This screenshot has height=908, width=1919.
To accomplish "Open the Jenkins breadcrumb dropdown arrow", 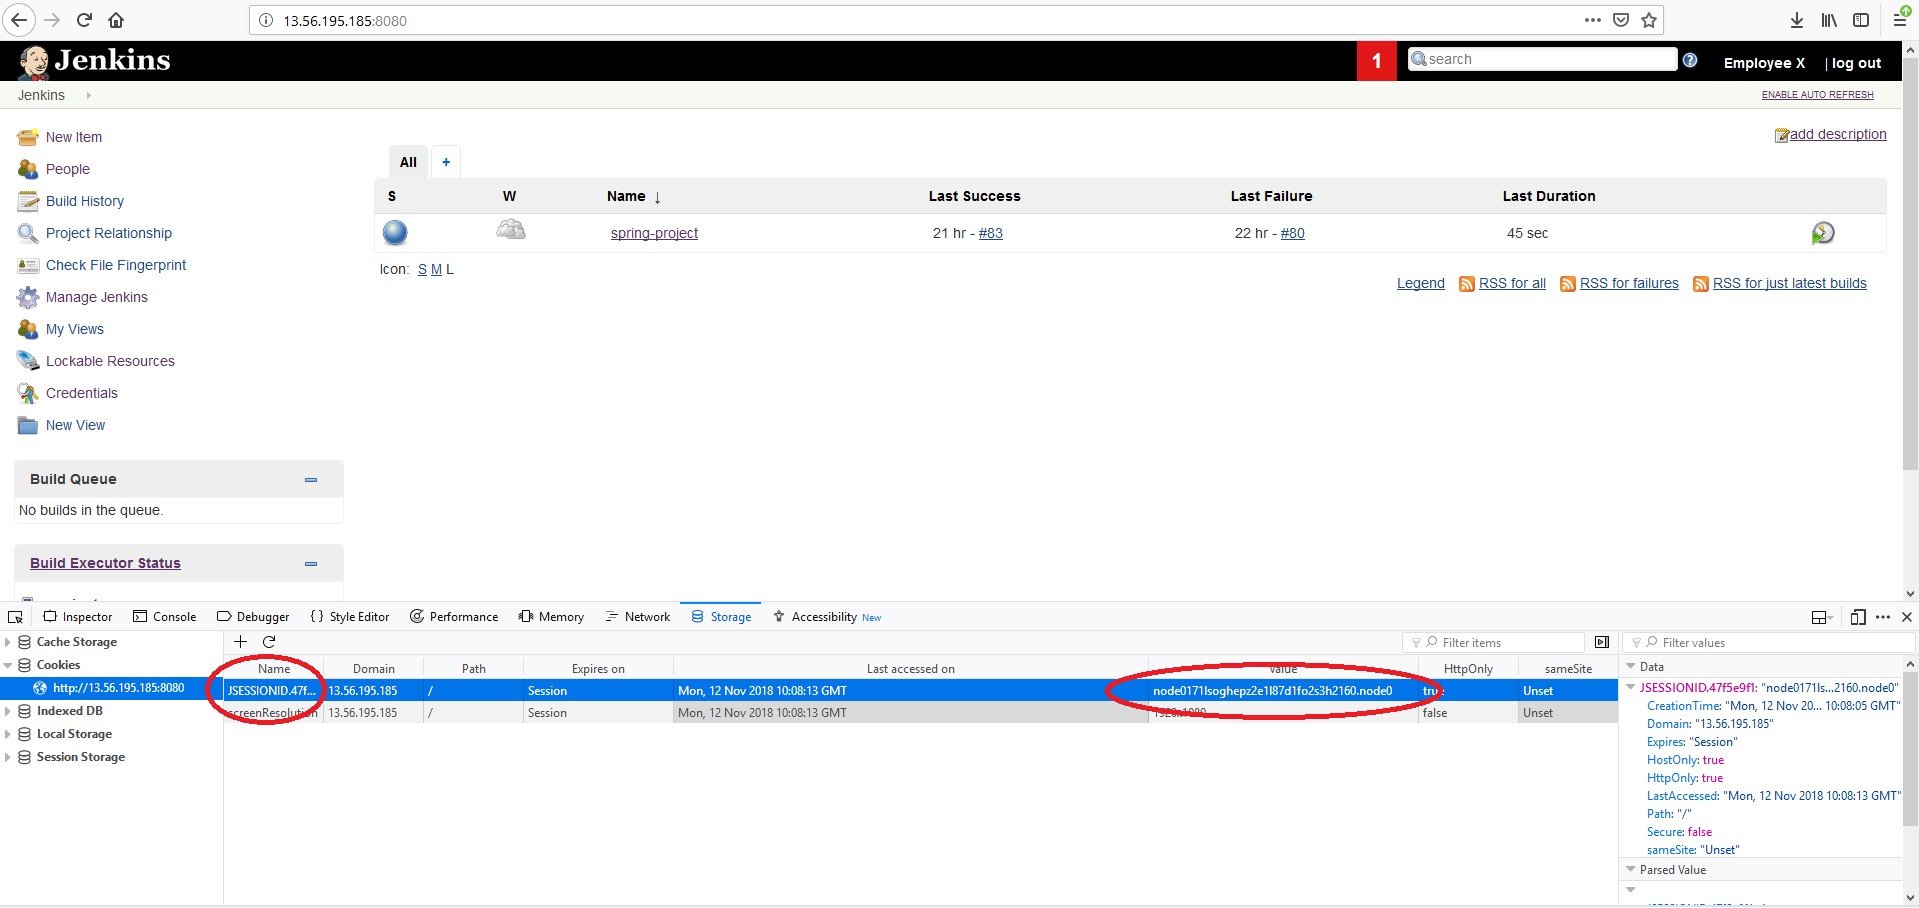I will tap(88, 96).
